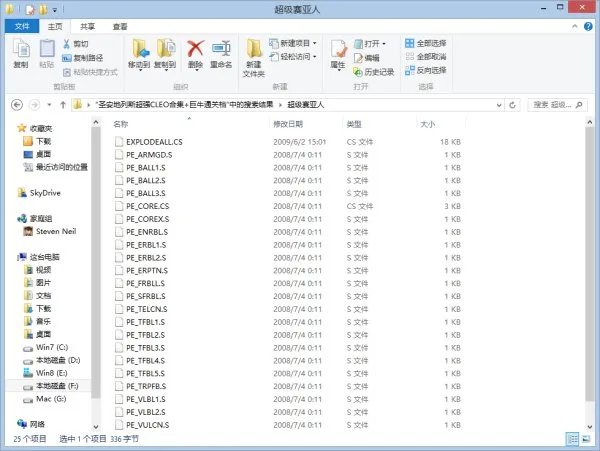Open SkyDrive in navigation pane
The height and width of the screenshot is (451, 600).
click(x=39, y=193)
